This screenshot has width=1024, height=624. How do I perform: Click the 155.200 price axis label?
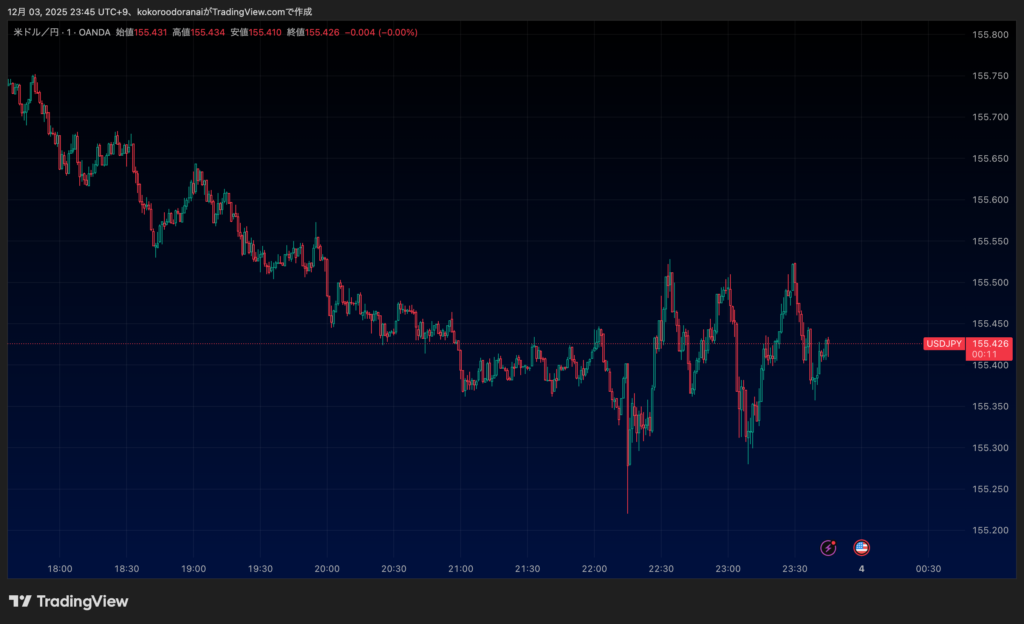tap(989, 529)
